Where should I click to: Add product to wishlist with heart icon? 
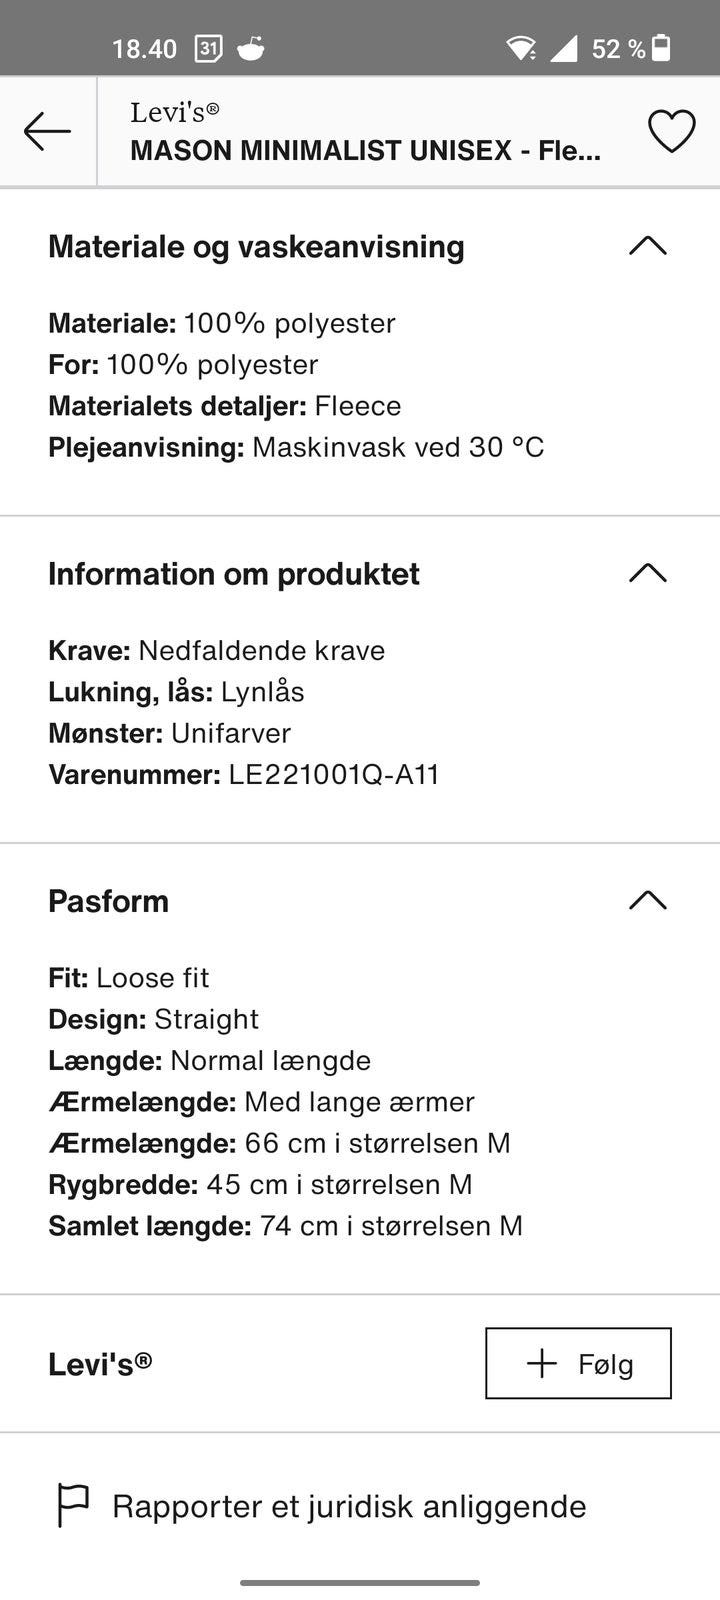[x=671, y=131]
